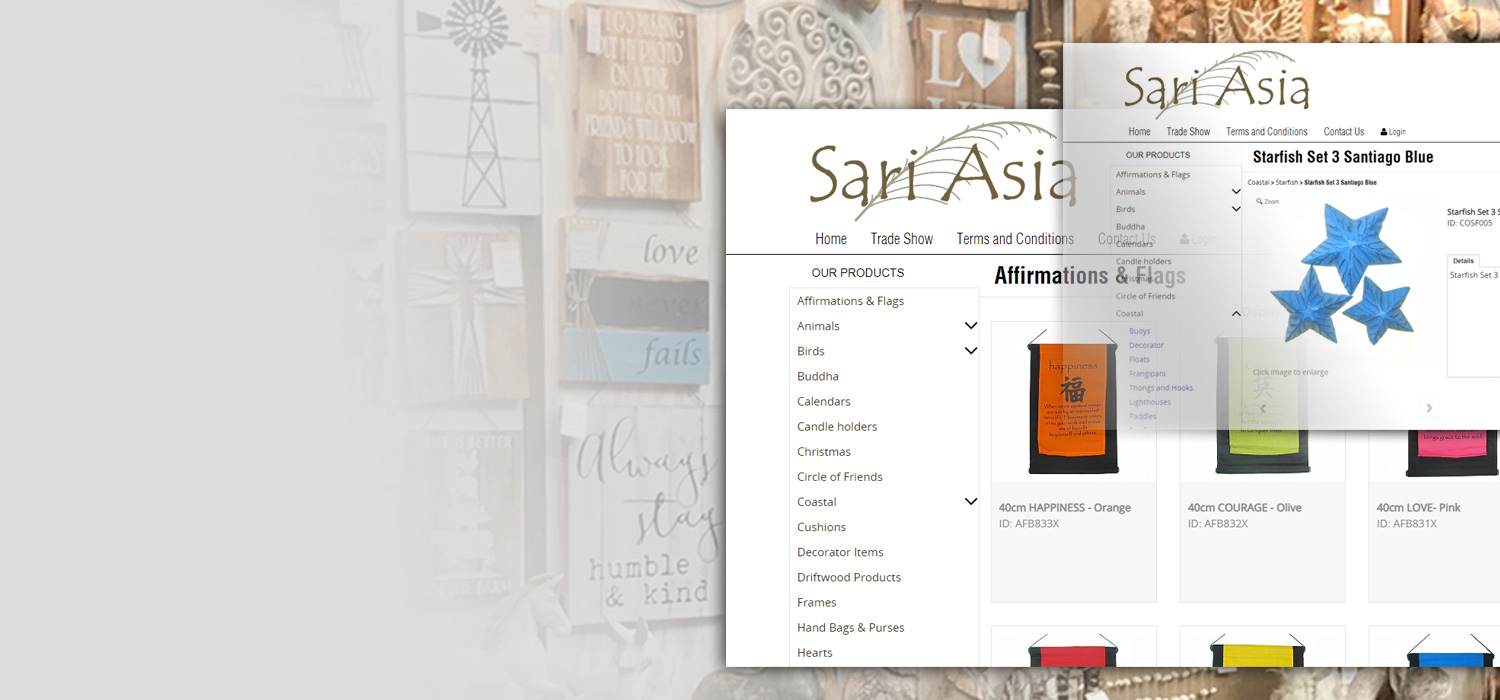The width and height of the screenshot is (1500, 700).
Task: Open the Hearts category
Action: pyautogui.click(x=815, y=652)
